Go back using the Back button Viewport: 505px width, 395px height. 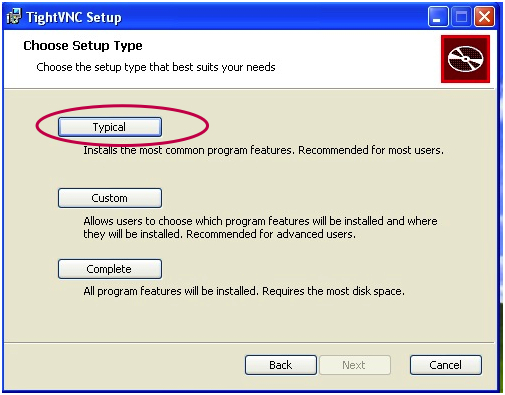pos(281,365)
